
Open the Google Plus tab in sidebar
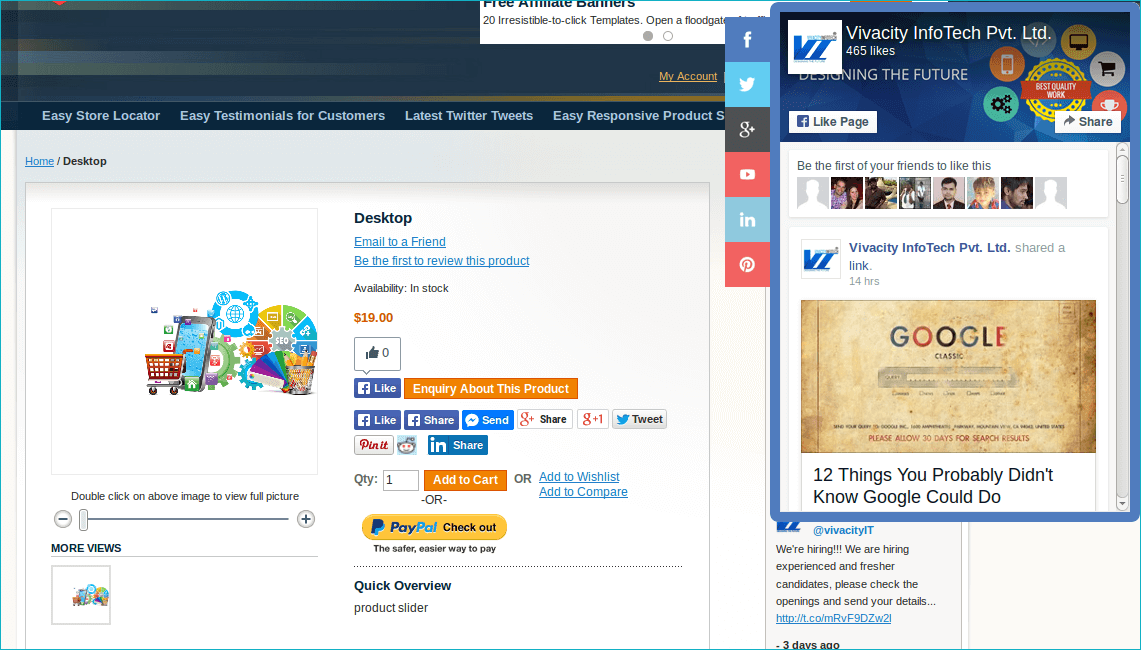747,130
